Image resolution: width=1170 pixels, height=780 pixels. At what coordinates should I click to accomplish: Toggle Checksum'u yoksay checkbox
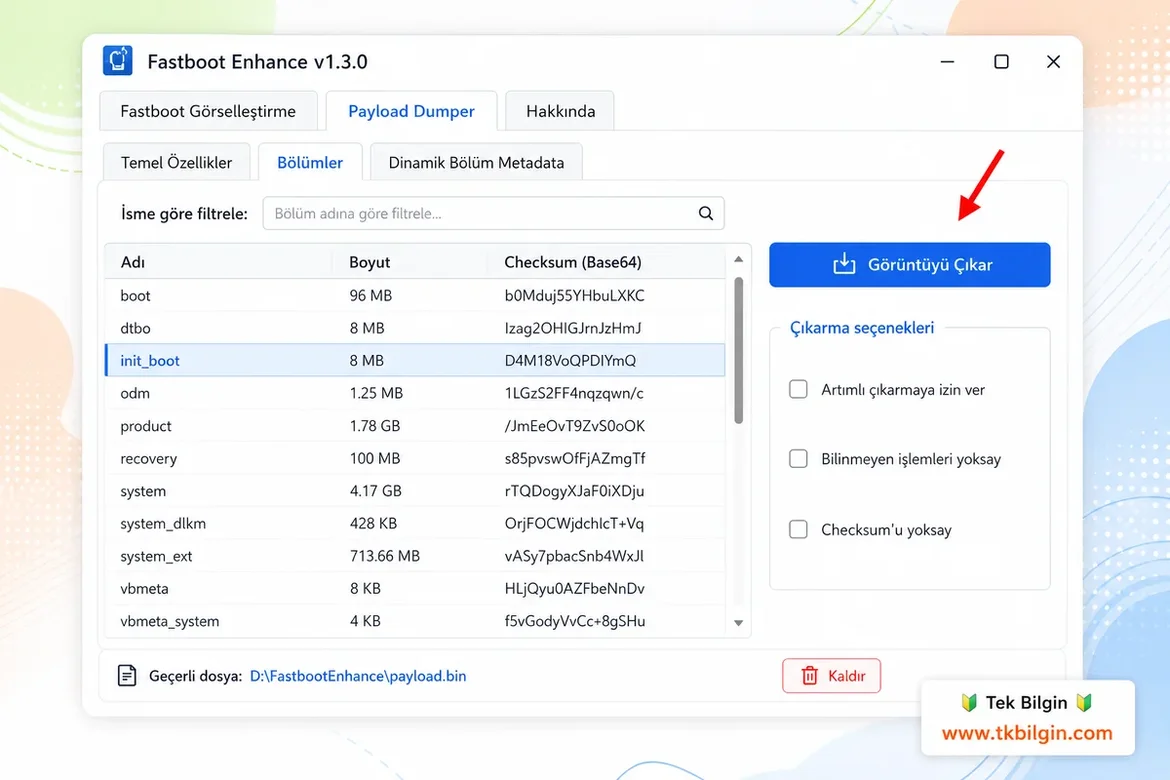[x=798, y=529]
